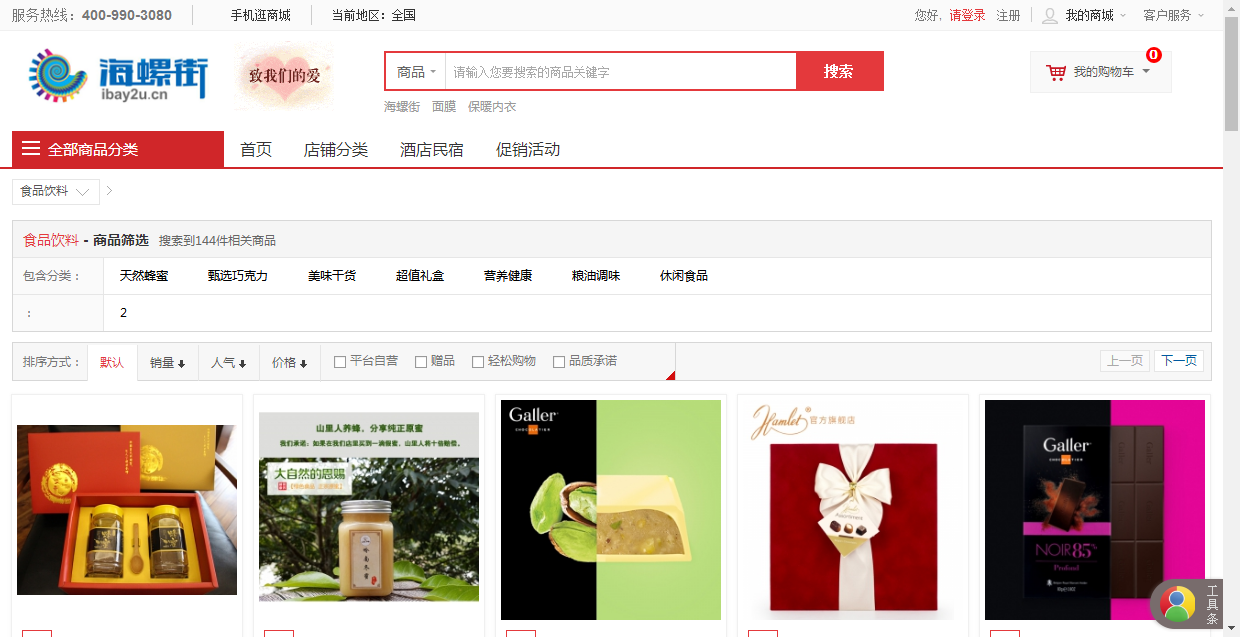Click the 上一页 button

pyautogui.click(x=1125, y=361)
